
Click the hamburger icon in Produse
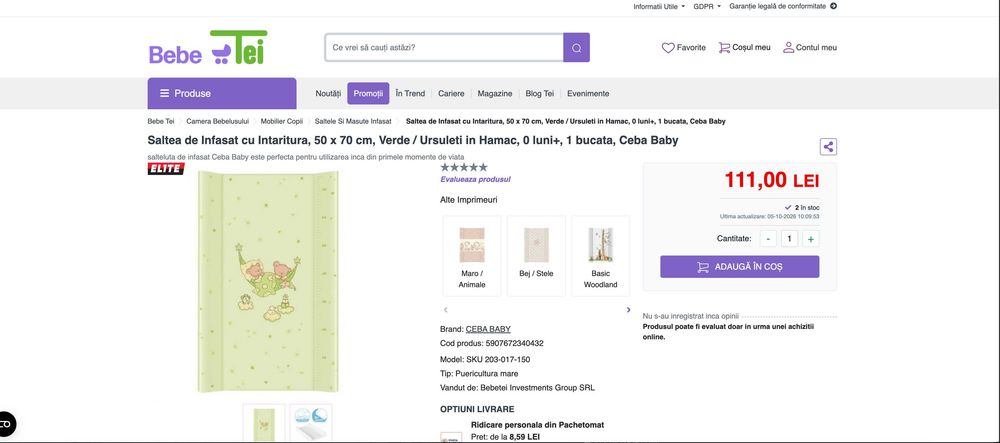pyautogui.click(x=165, y=93)
